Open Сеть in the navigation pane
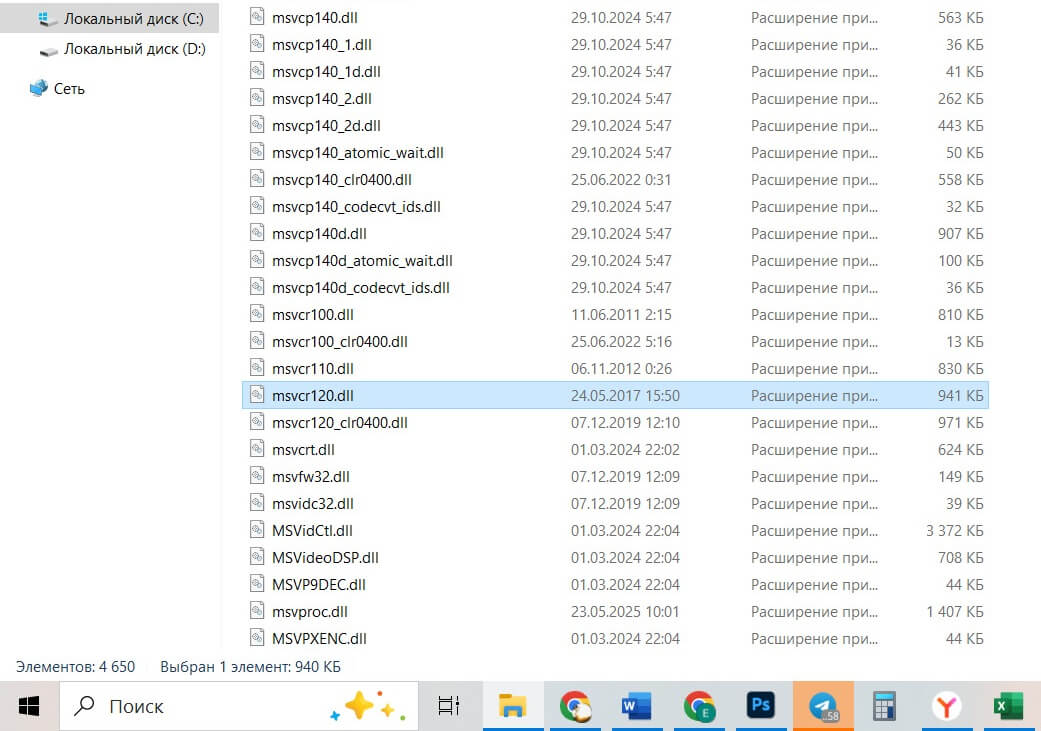Image resolution: width=1041 pixels, height=731 pixels. pos(69,89)
